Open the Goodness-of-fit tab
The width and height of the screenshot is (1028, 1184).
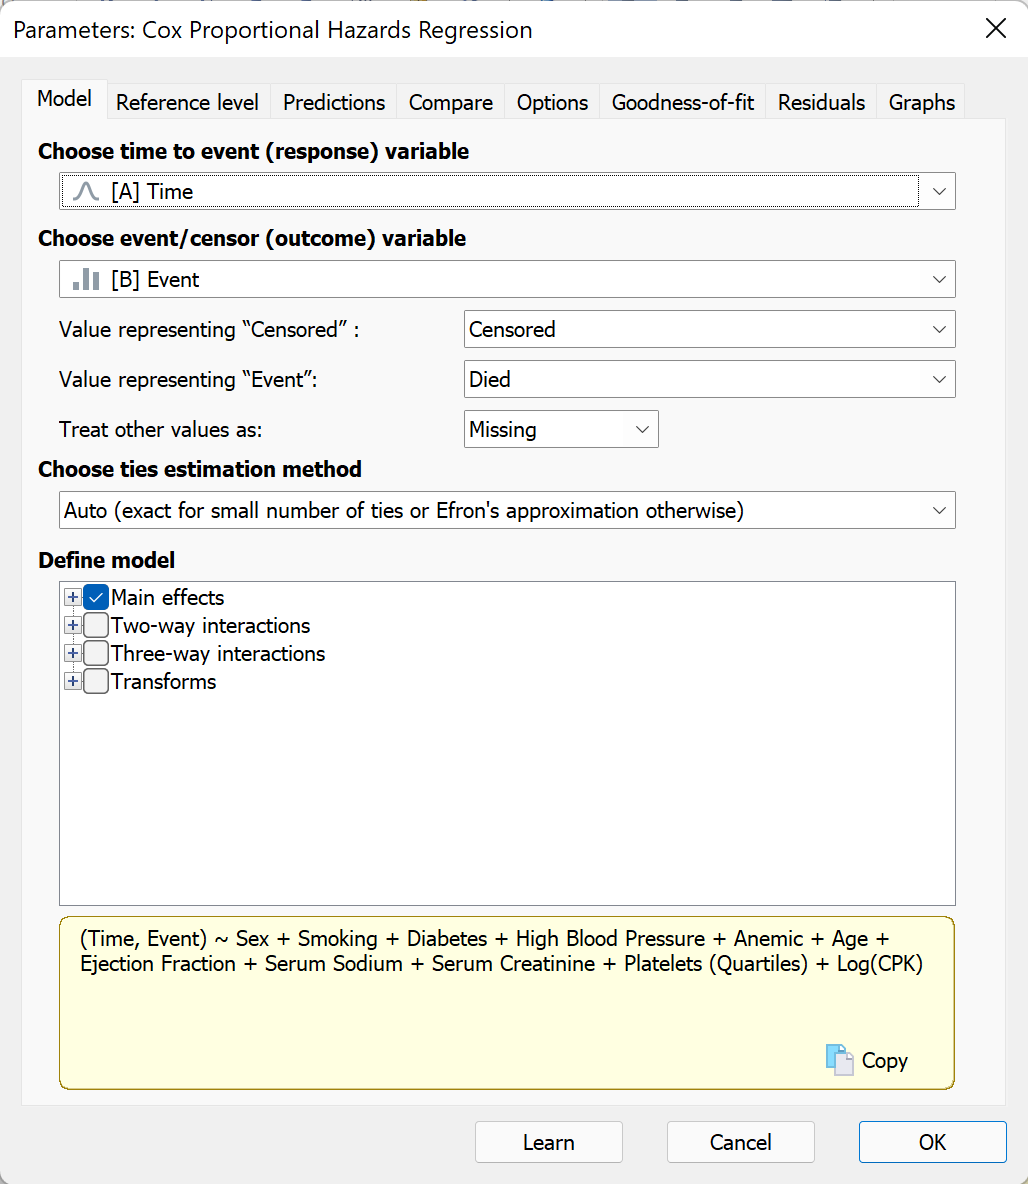click(683, 103)
